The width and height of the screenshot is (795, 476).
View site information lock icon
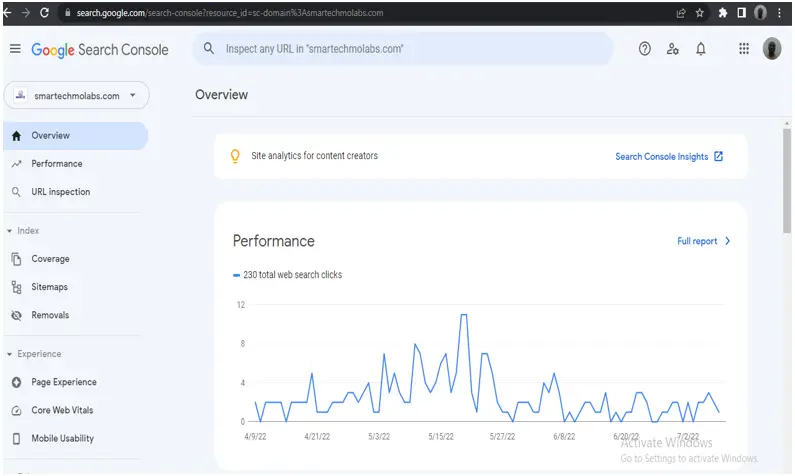pos(66,13)
